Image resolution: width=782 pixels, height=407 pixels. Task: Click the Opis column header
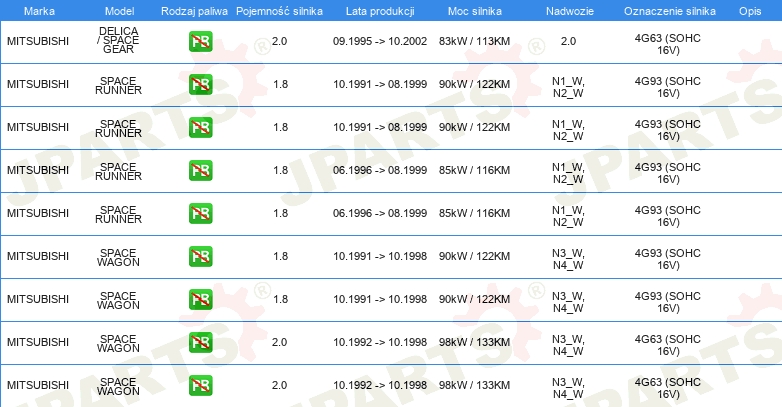750,11
